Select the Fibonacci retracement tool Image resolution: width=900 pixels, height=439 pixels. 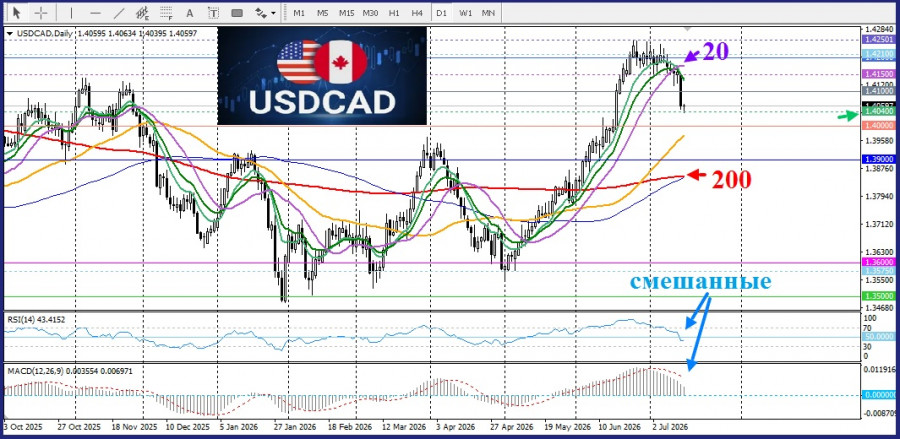click(x=166, y=12)
